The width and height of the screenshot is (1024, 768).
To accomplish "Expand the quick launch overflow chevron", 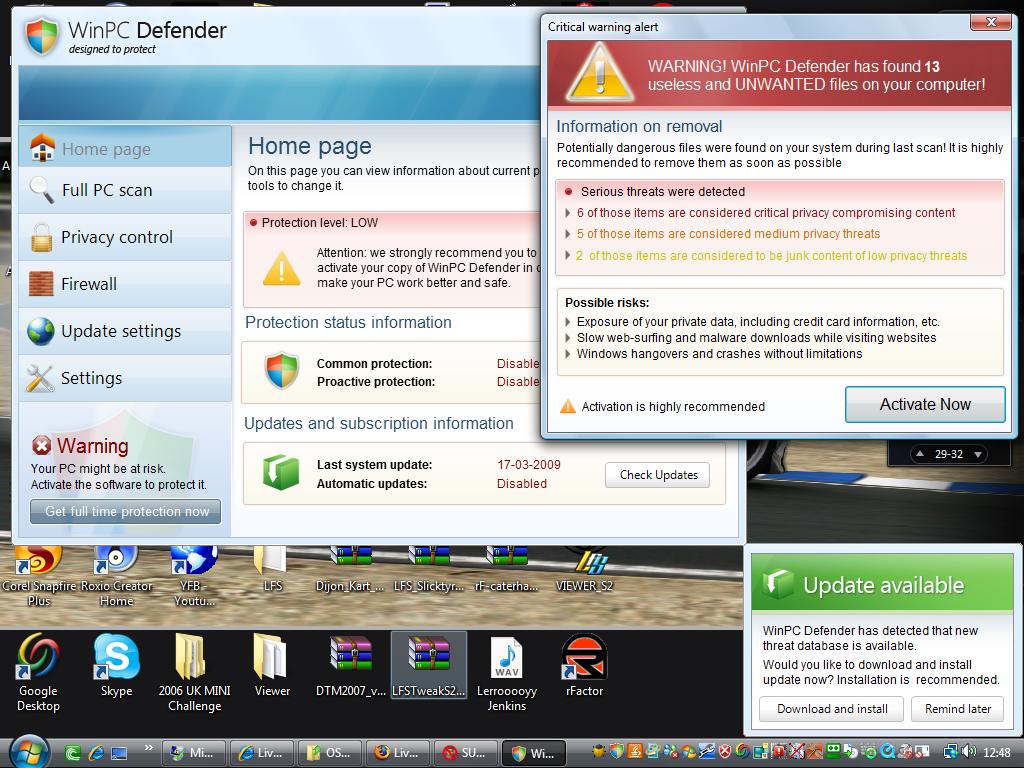I will point(149,748).
